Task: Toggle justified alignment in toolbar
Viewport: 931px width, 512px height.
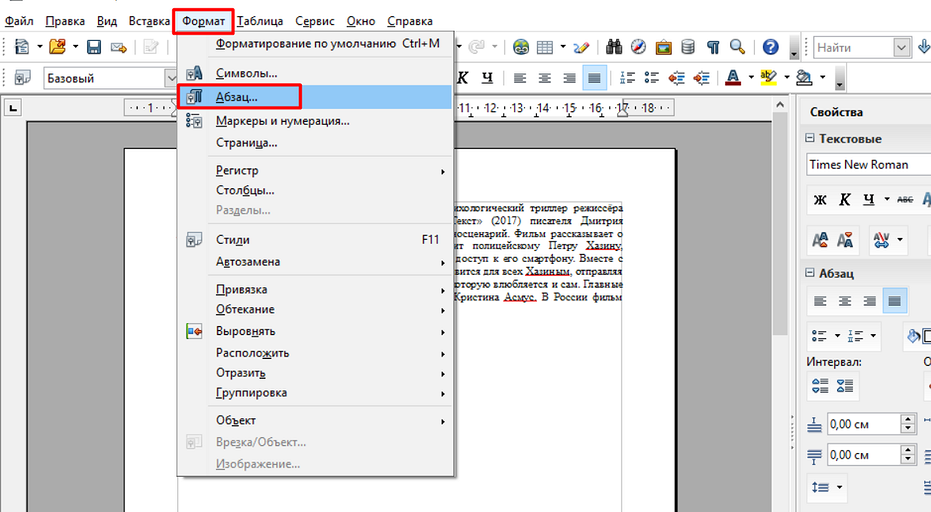Action: click(x=595, y=78)
